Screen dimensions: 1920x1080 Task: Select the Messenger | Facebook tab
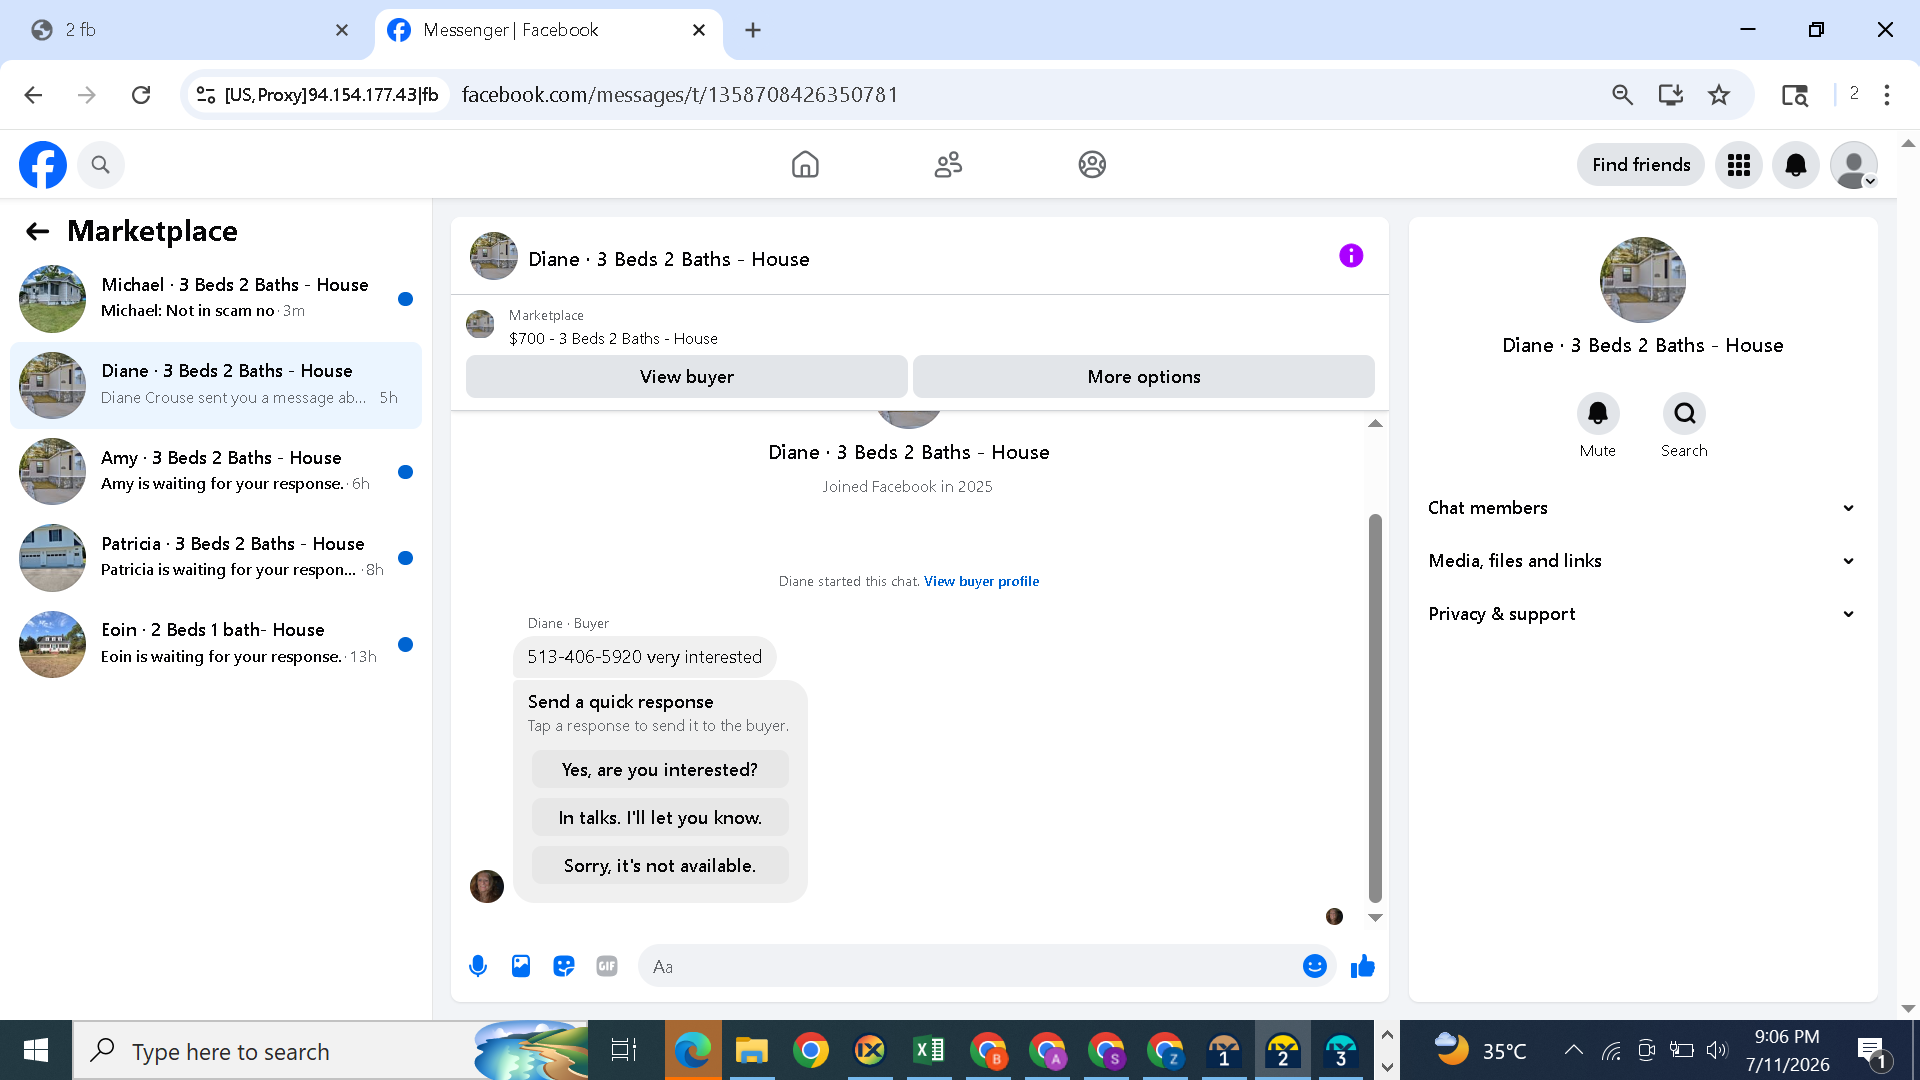coord(548,30)
